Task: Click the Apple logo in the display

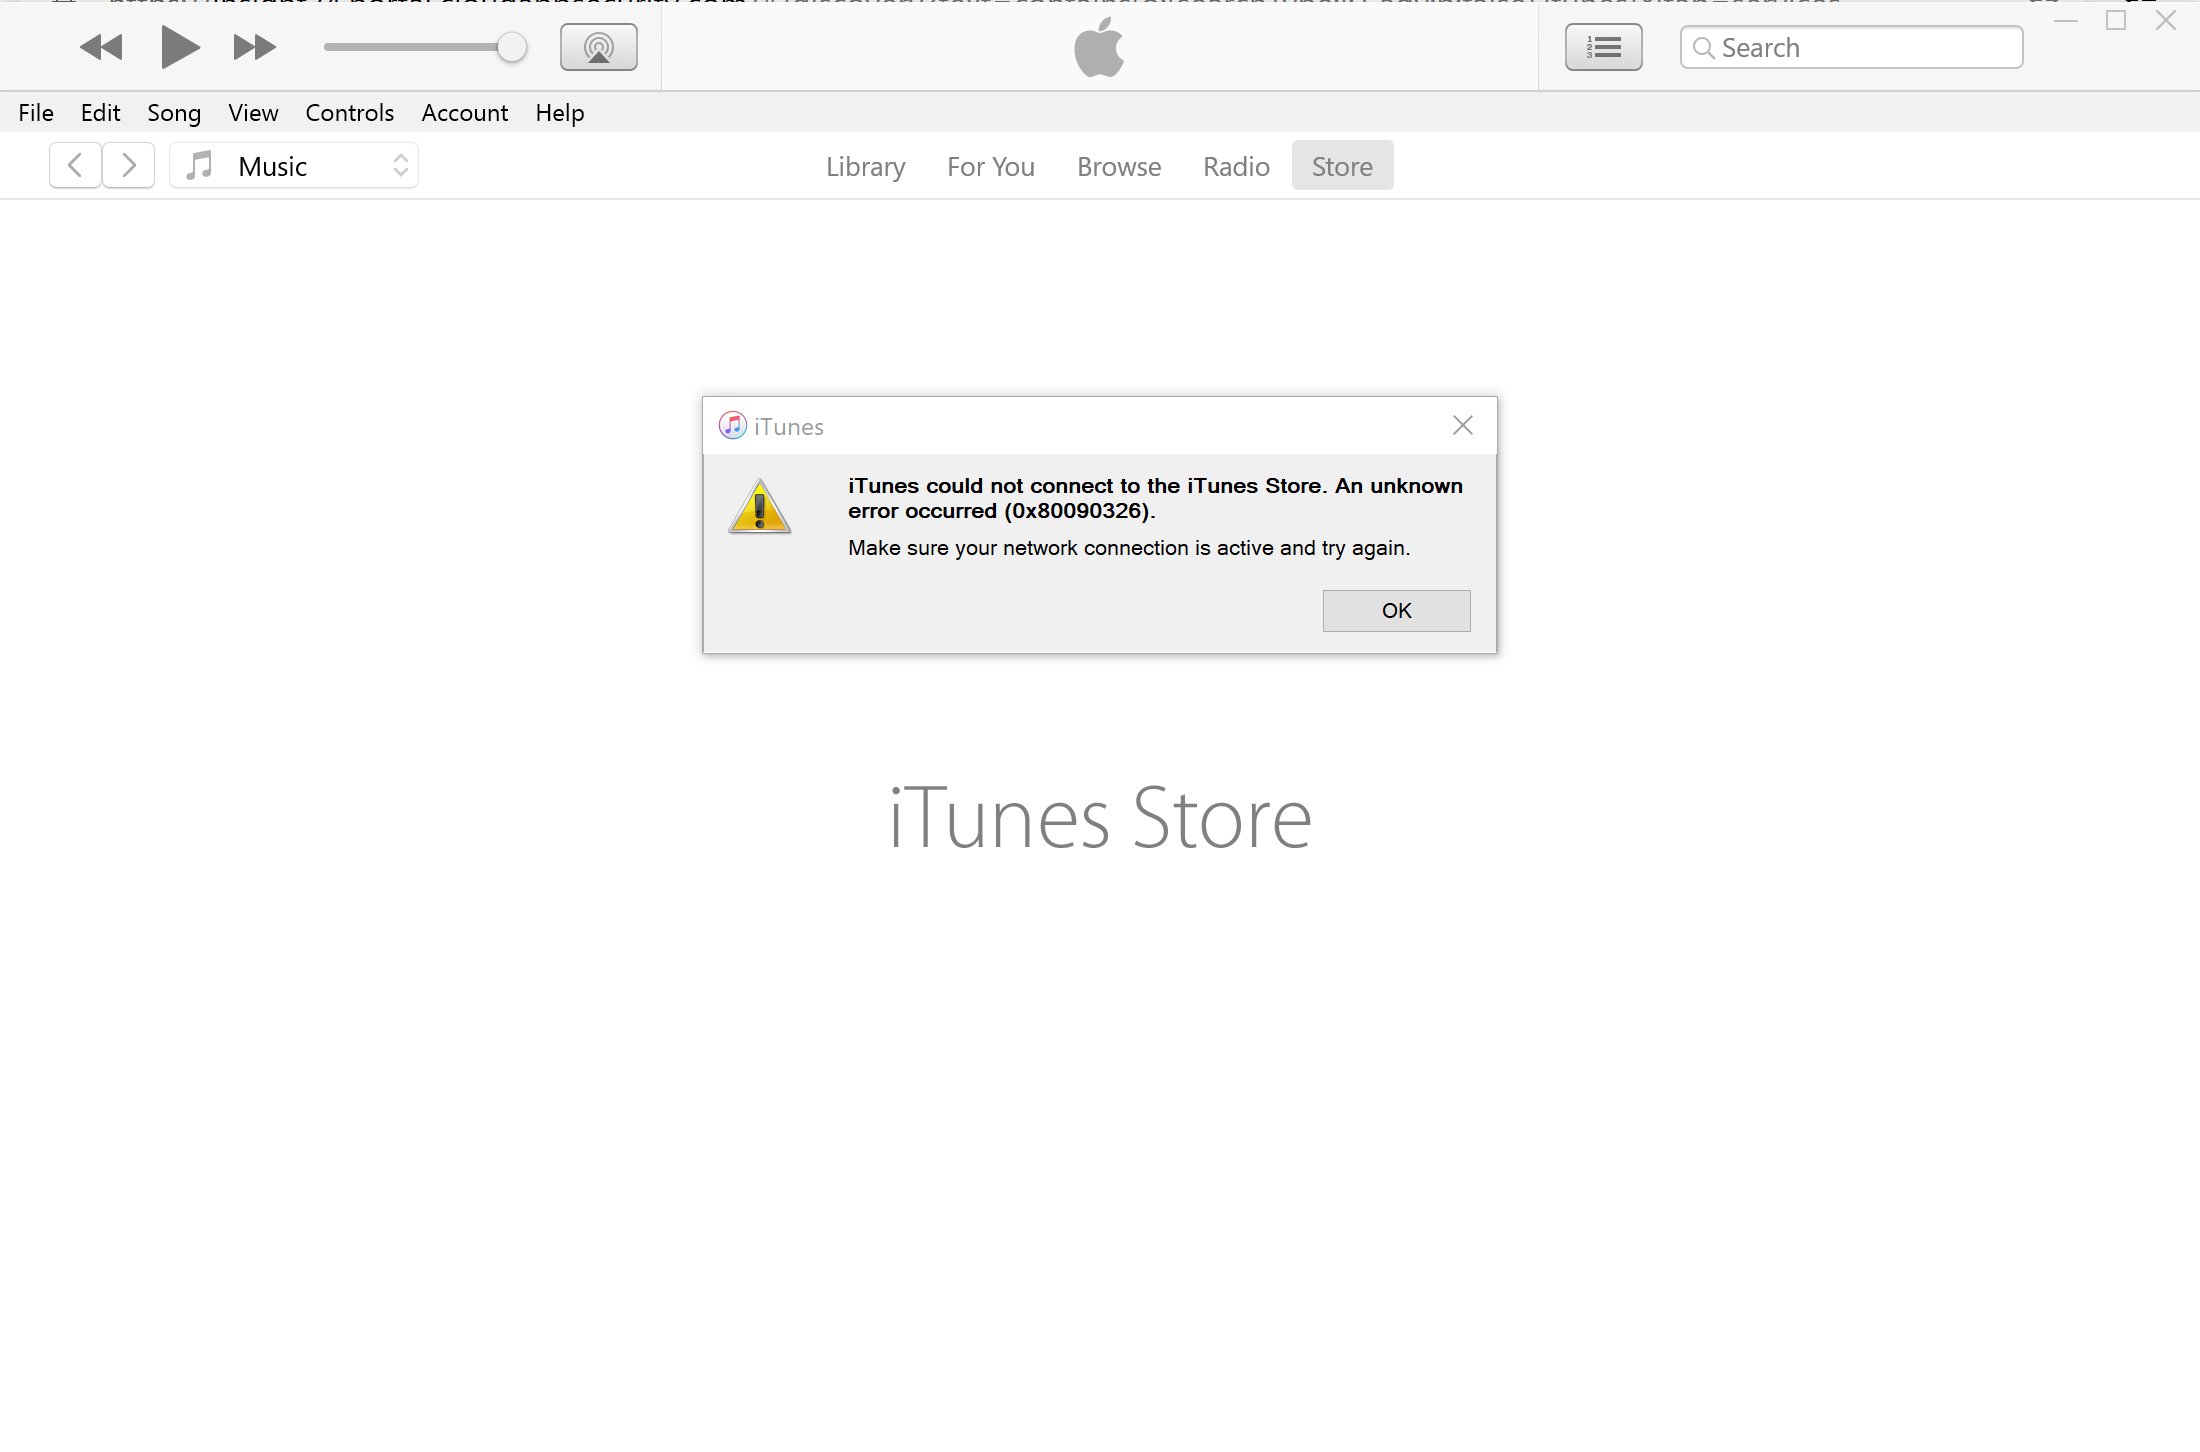Action: point(1099,47)
